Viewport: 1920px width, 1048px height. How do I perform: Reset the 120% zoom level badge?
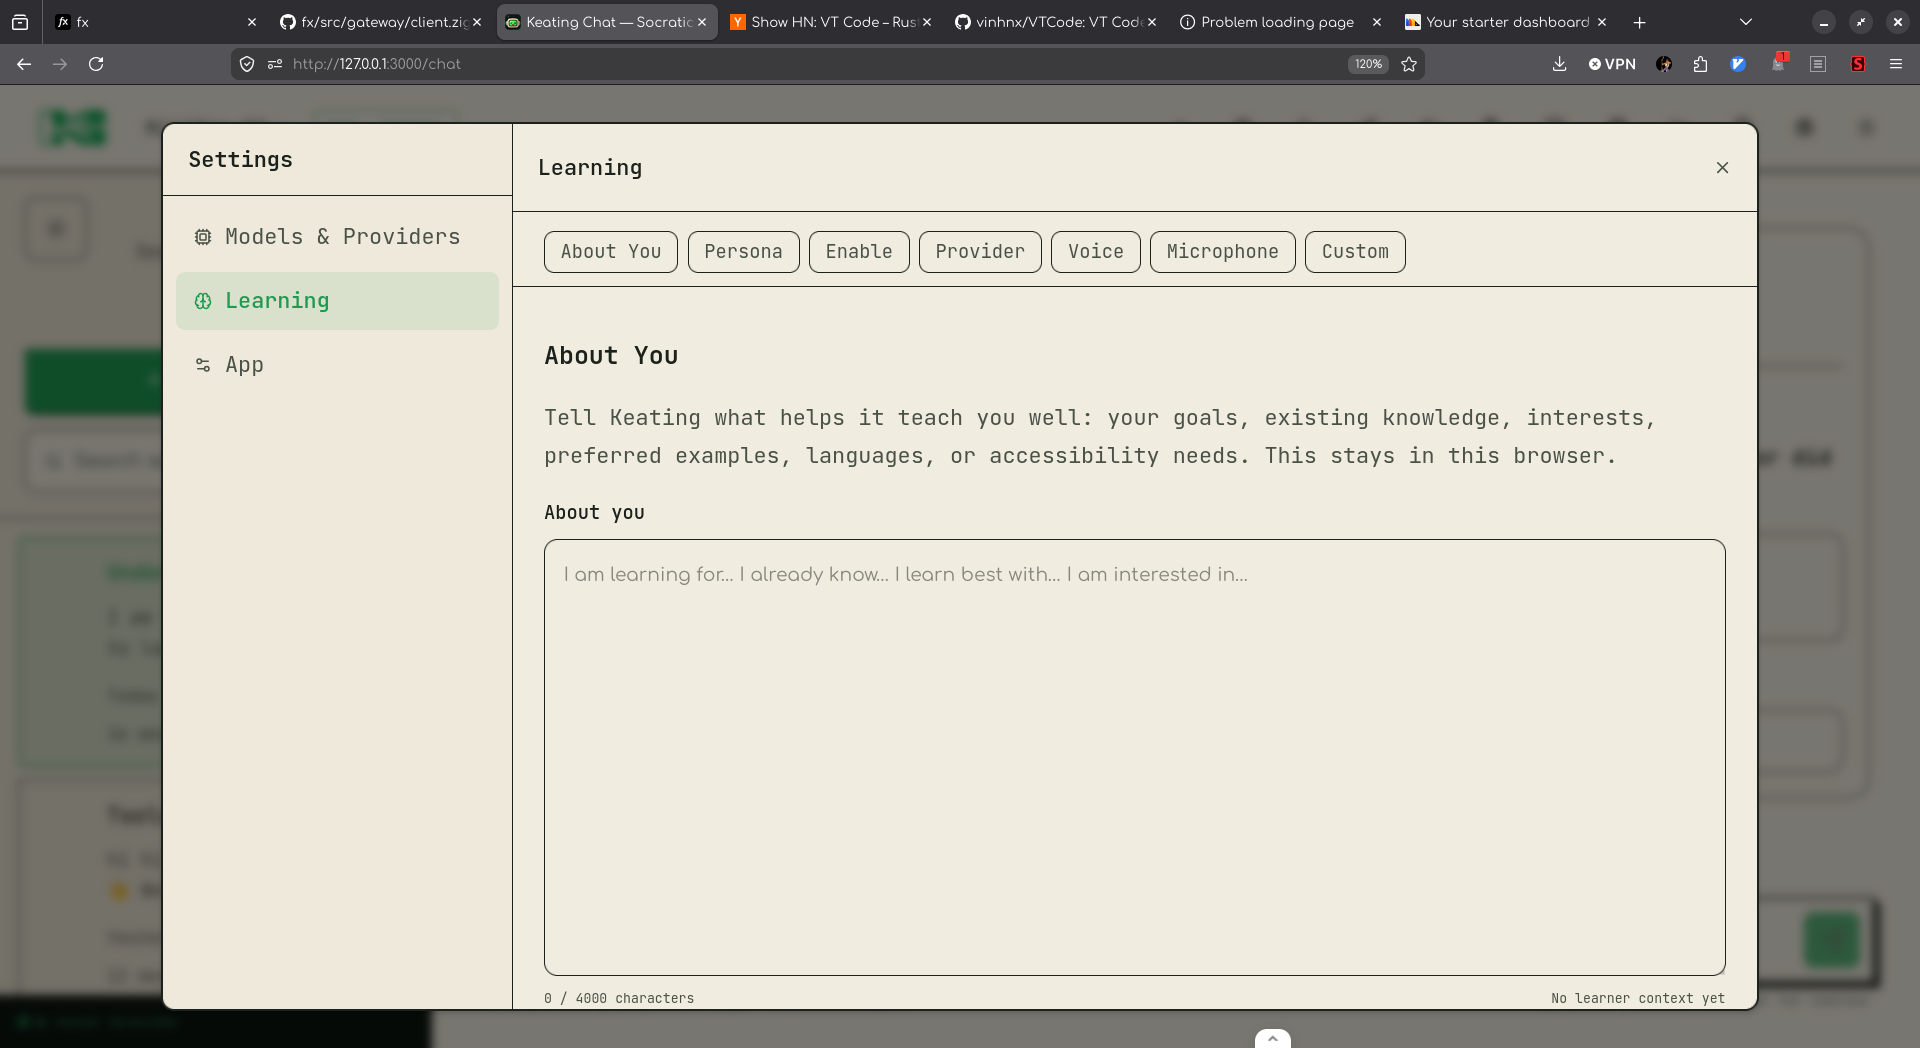(1368, 64)
